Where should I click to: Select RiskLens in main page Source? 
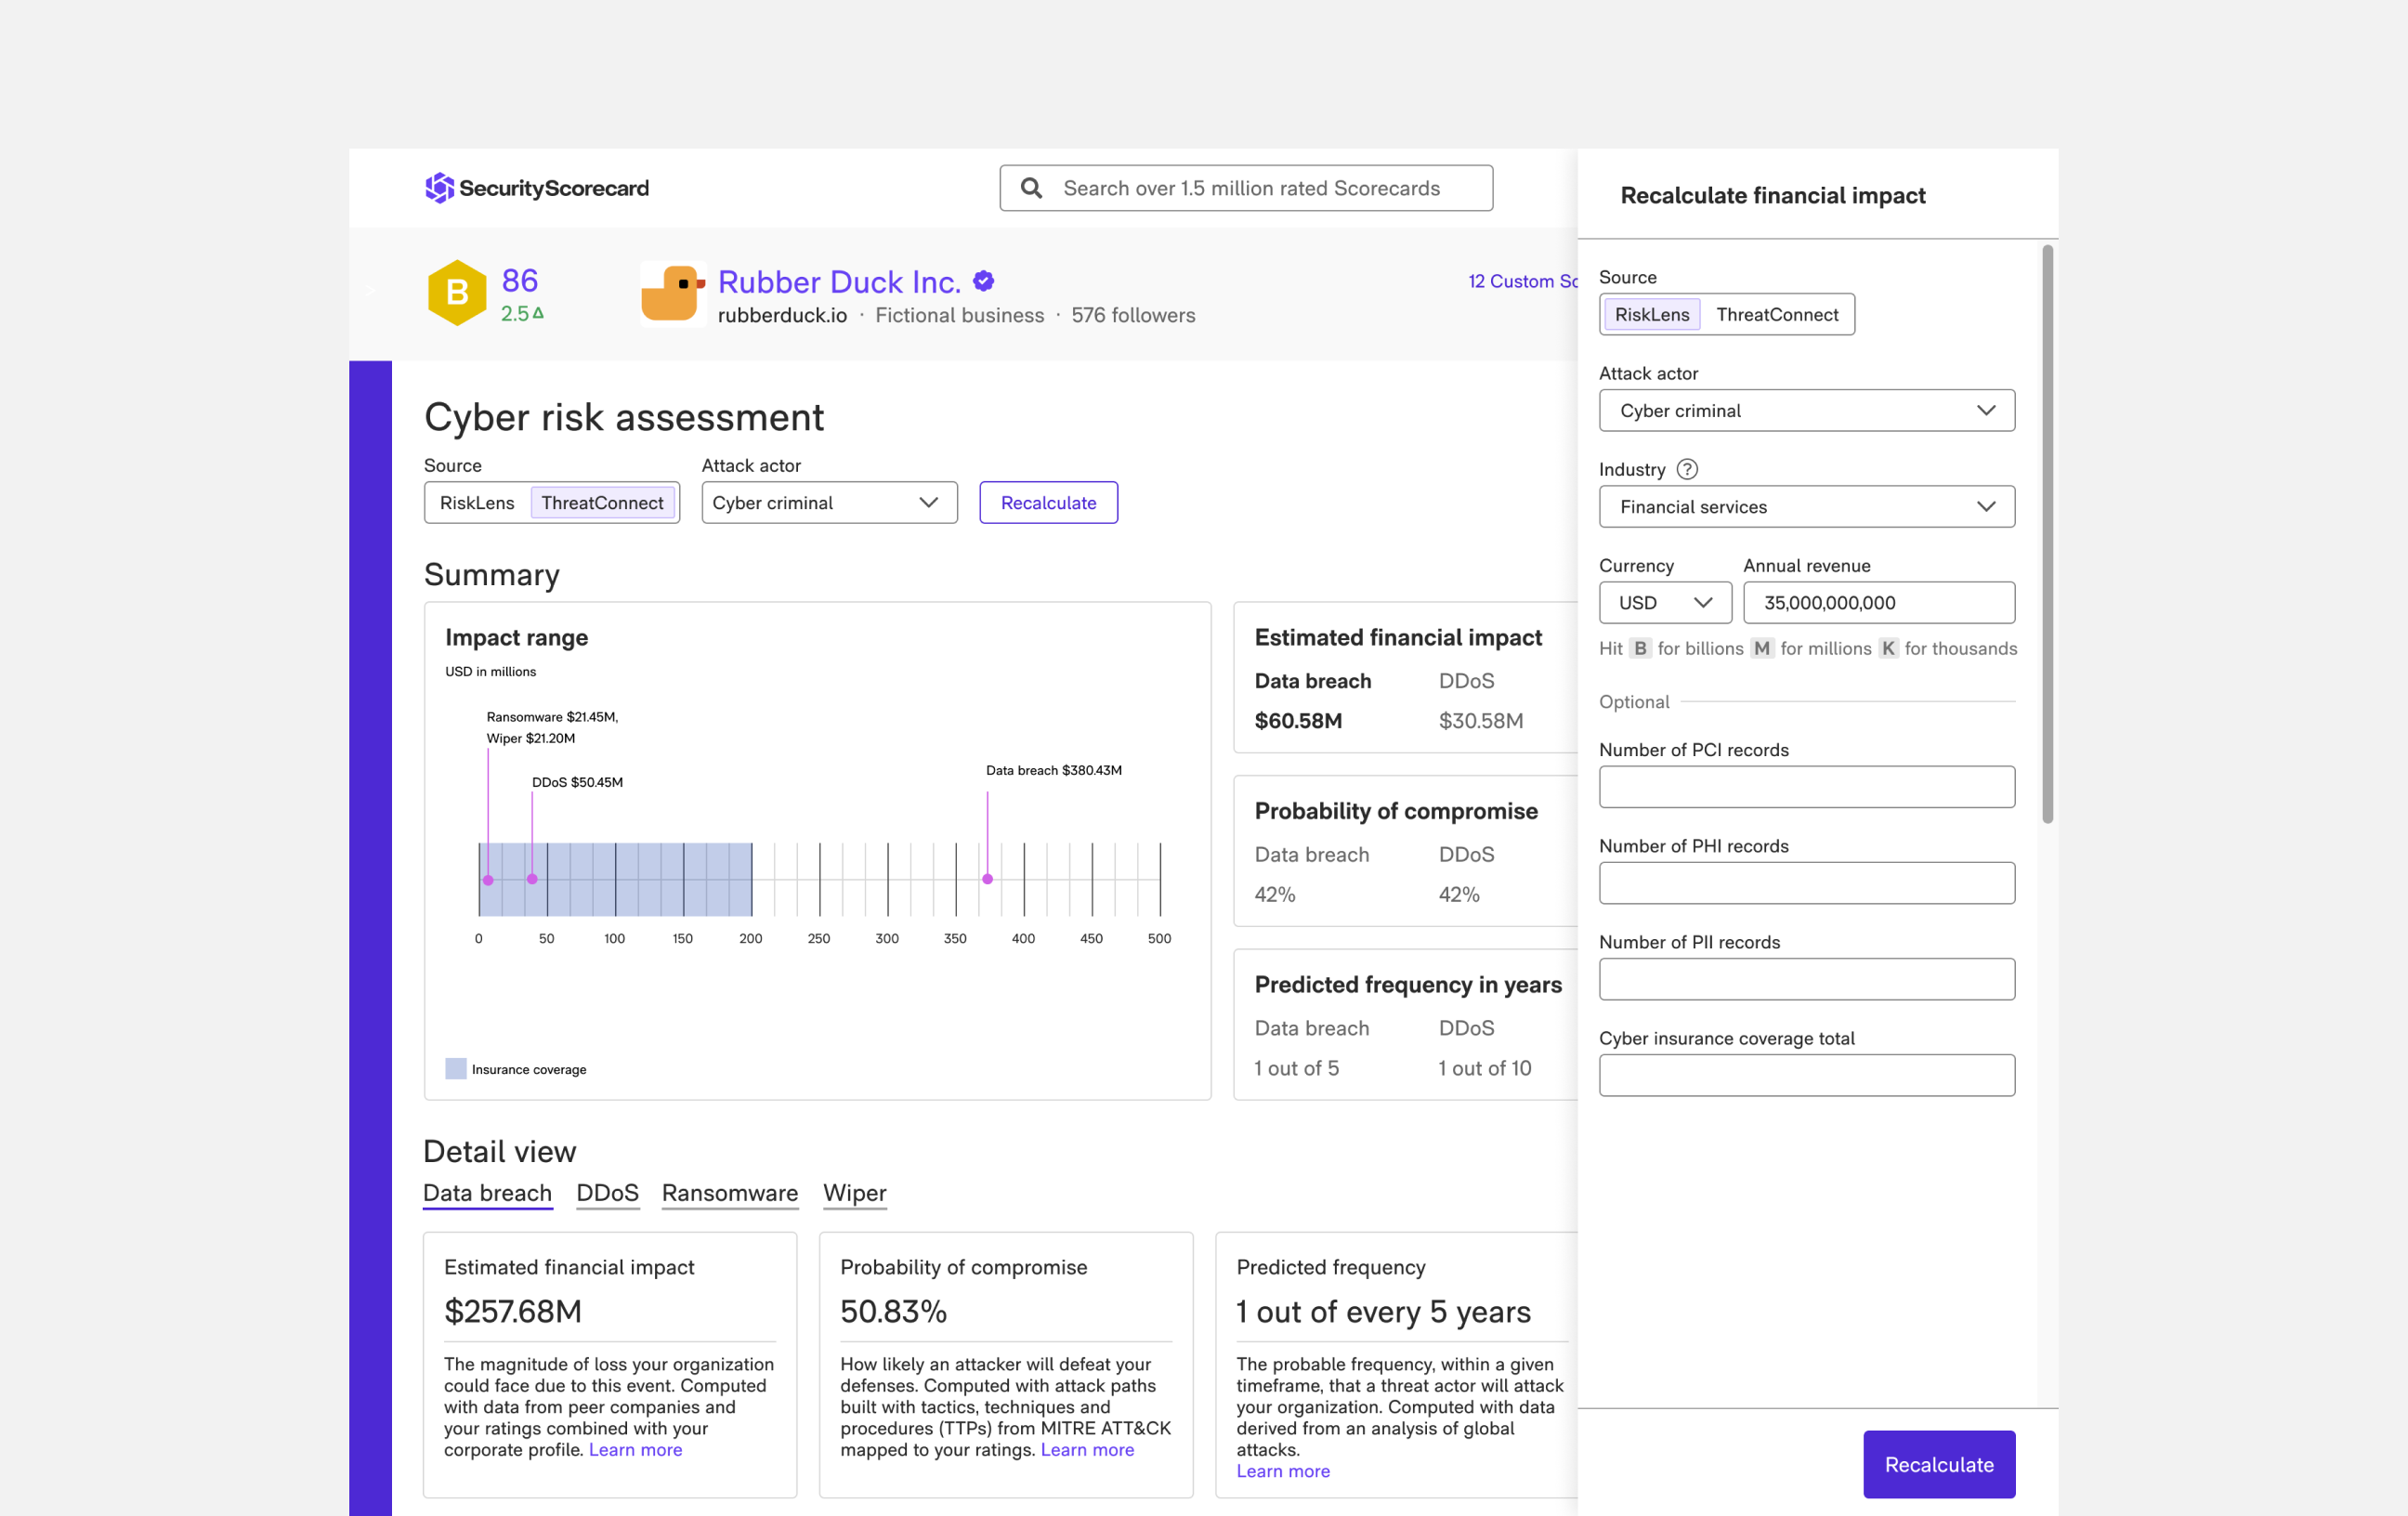pos(477,503)
